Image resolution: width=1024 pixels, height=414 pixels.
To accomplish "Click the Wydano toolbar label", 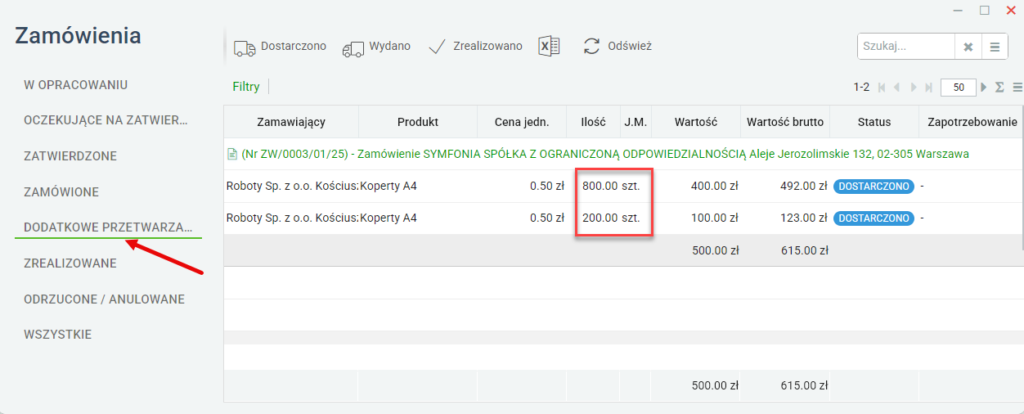I will click(x=390, y=46).
